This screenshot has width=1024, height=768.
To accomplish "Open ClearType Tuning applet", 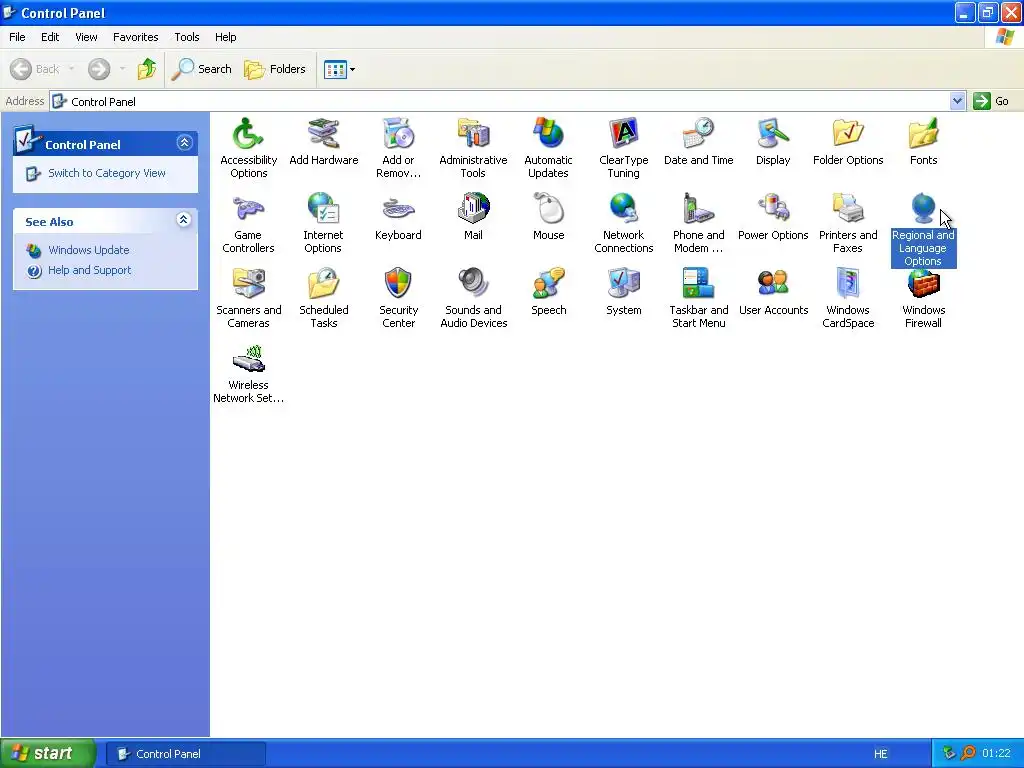I will tap(623, 134).
